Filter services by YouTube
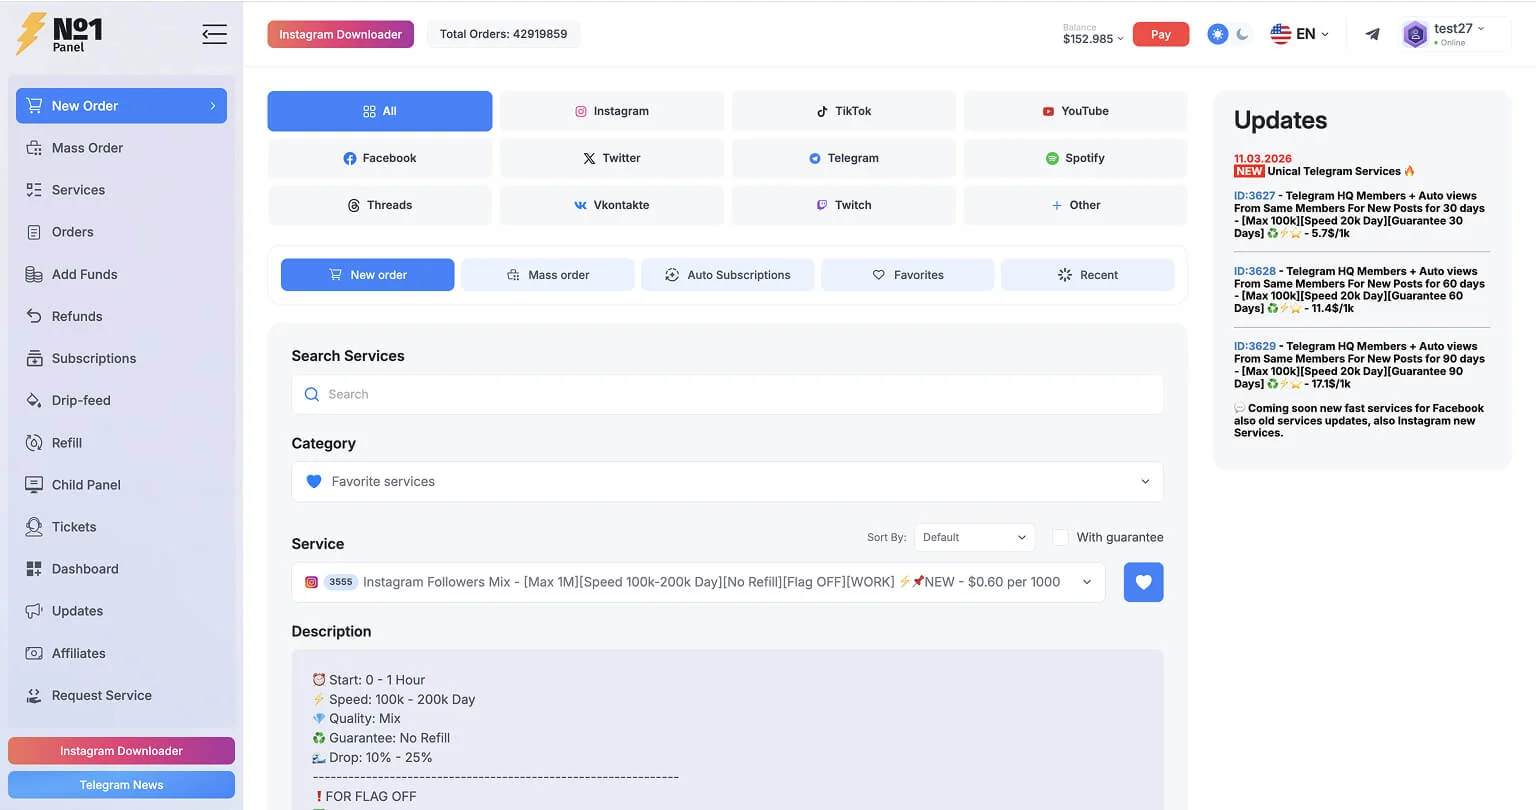 tap(1076, 111)
